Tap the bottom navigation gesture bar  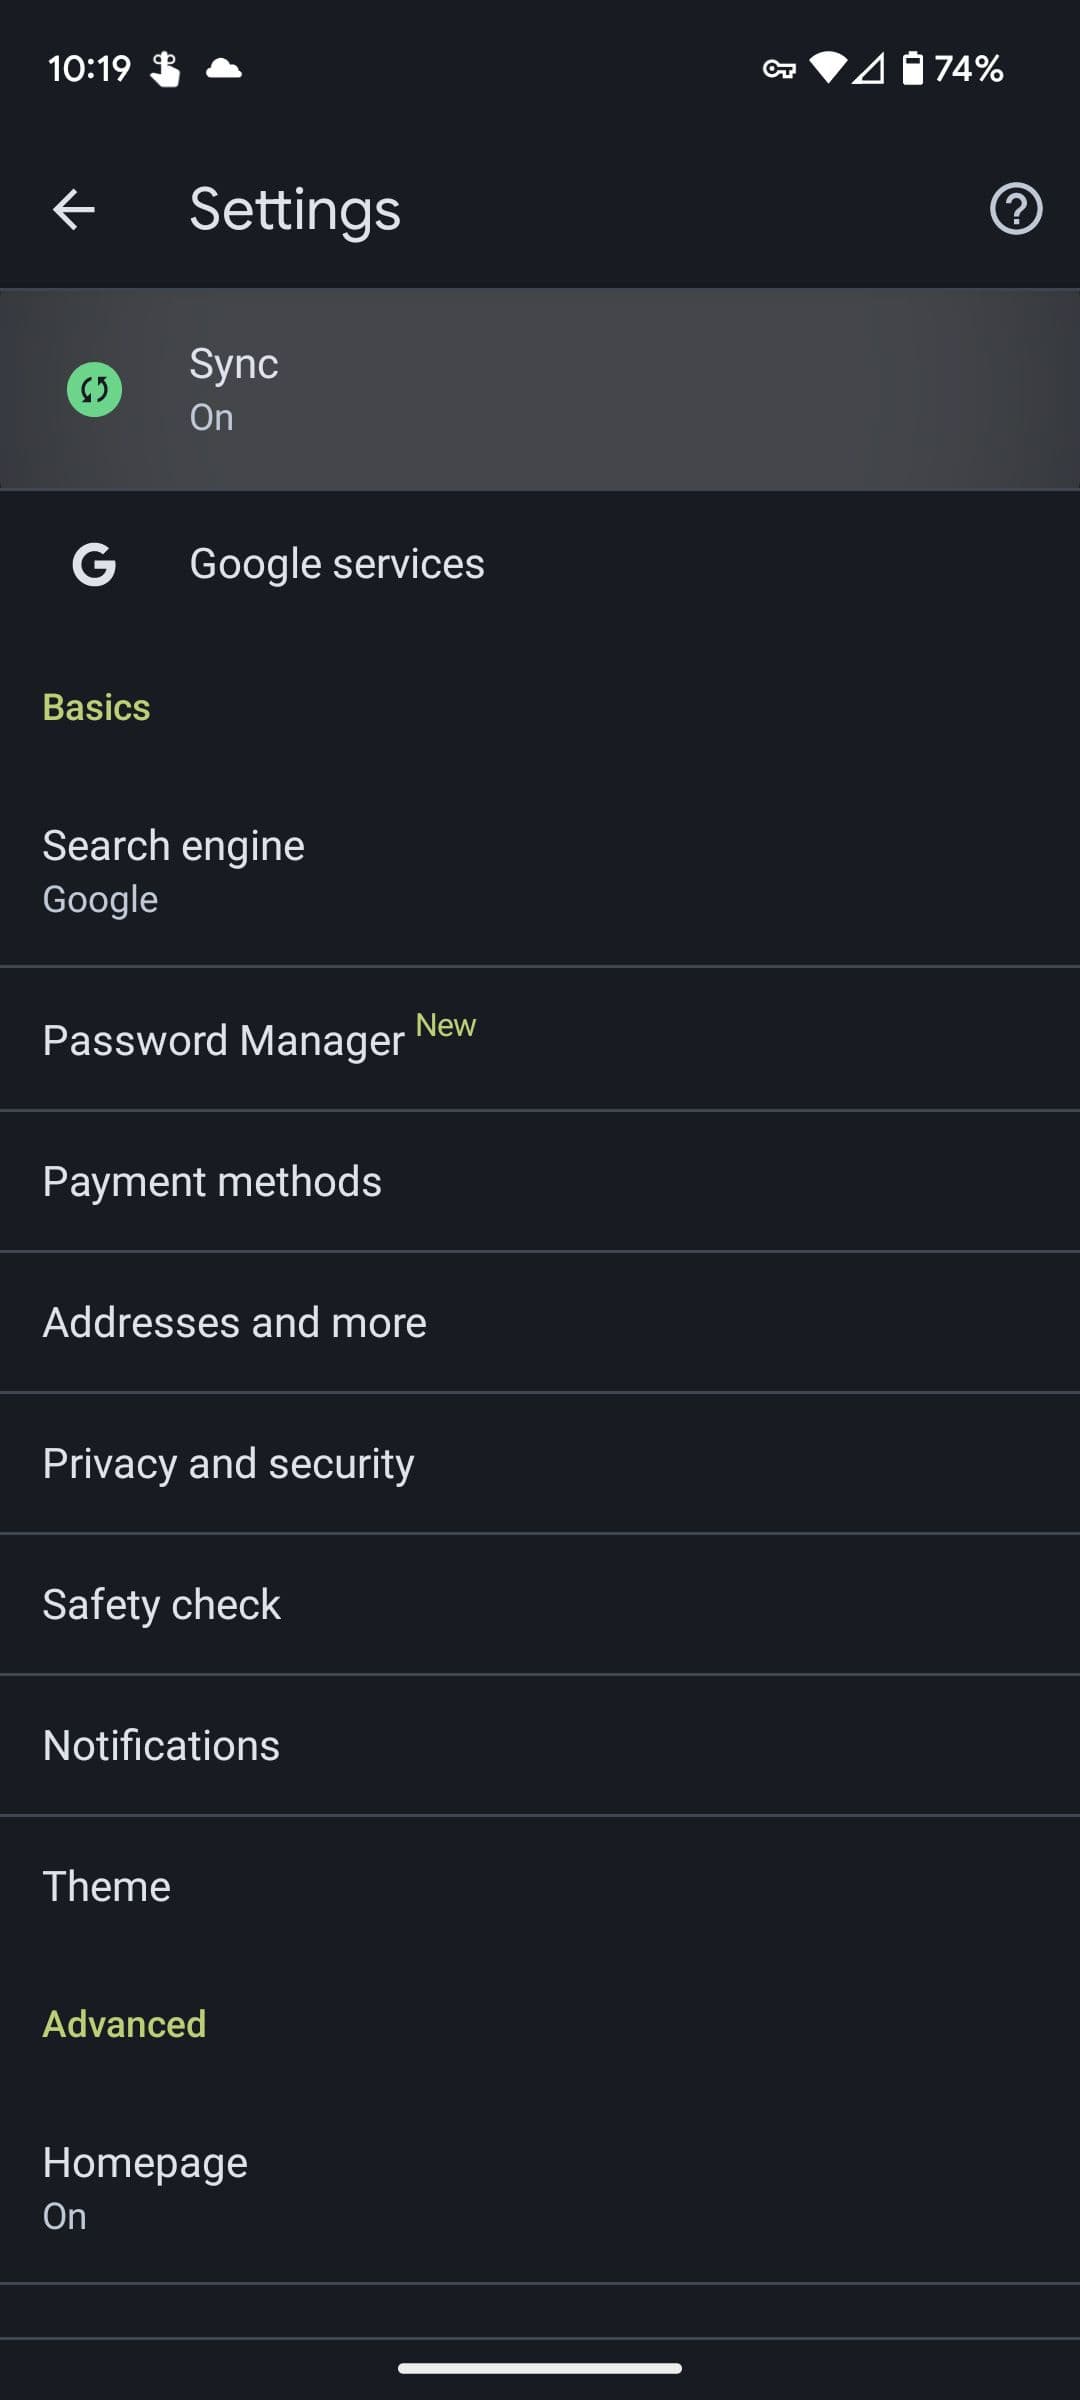point(540,2368)
